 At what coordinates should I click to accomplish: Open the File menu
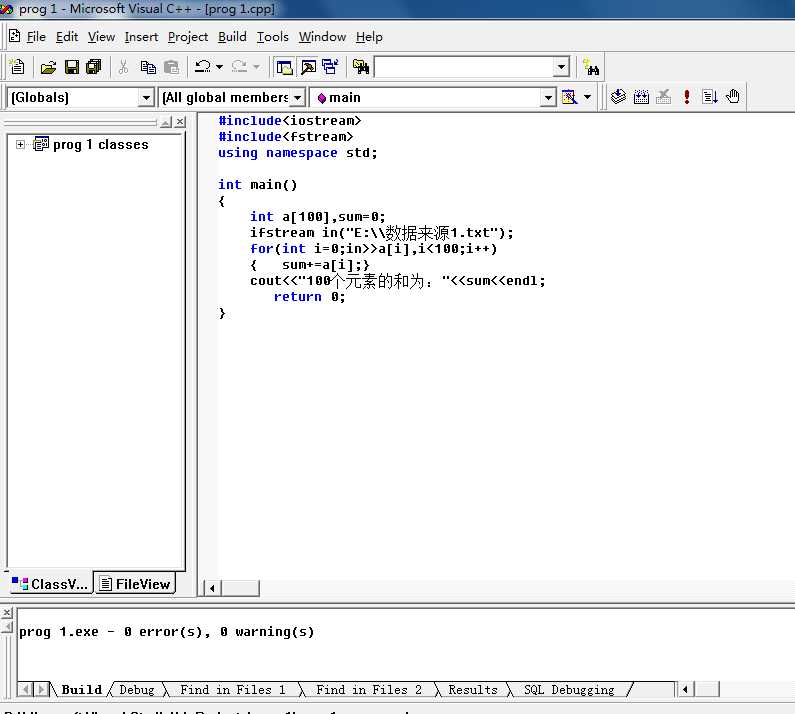pyautogui.click(x=36, y=37)
